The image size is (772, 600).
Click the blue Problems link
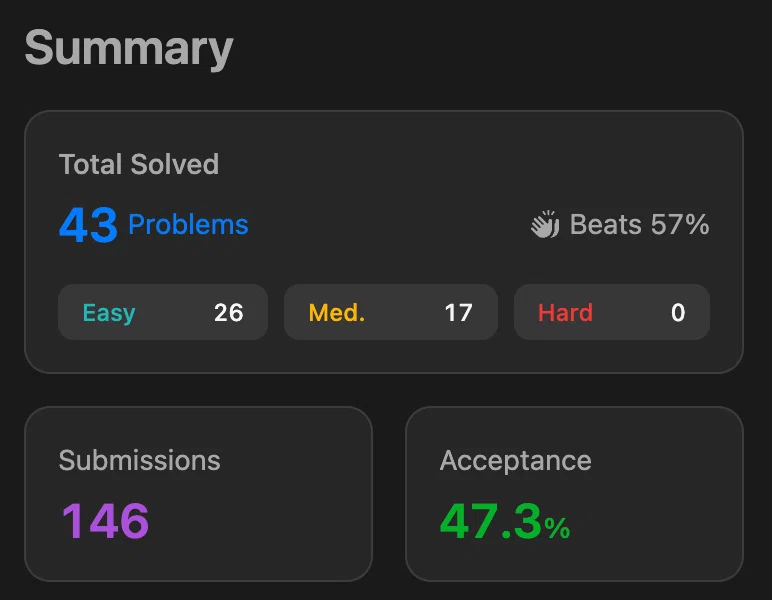188,225
